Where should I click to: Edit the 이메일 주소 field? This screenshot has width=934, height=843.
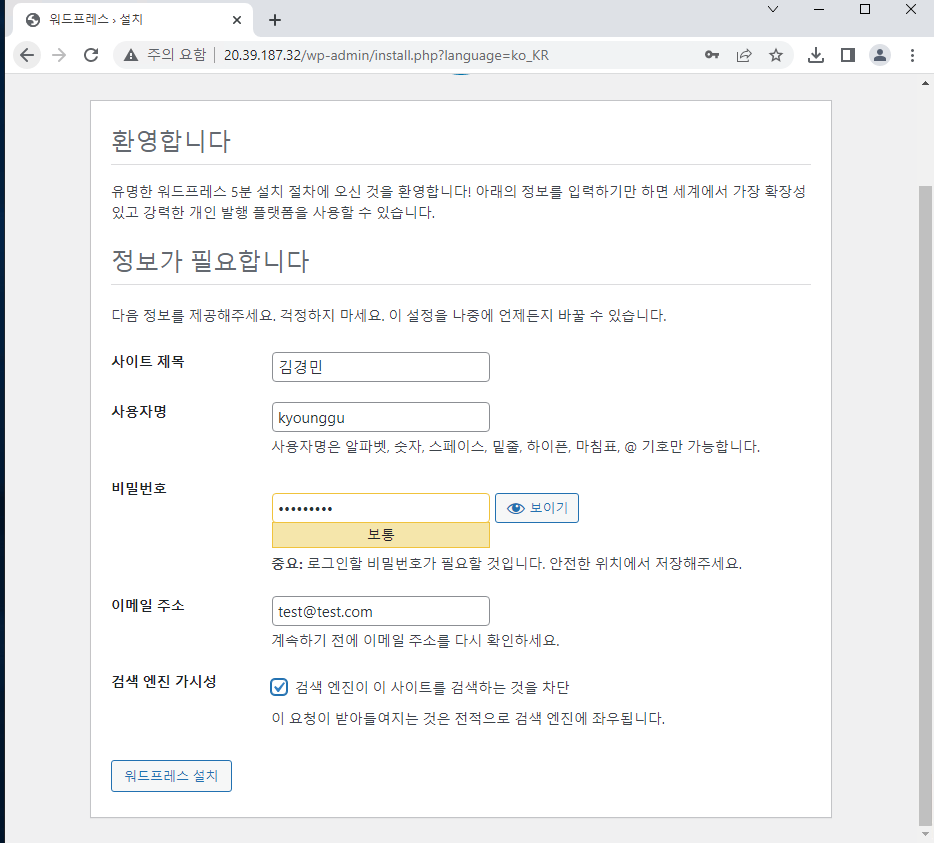click(x=381, y=611)
